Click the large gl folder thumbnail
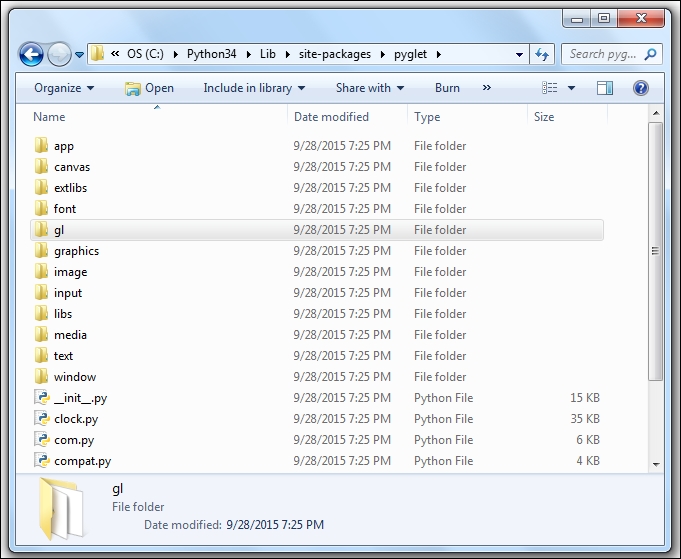The height and width of the screenshot is (559, 681). (x=61, y=508)
